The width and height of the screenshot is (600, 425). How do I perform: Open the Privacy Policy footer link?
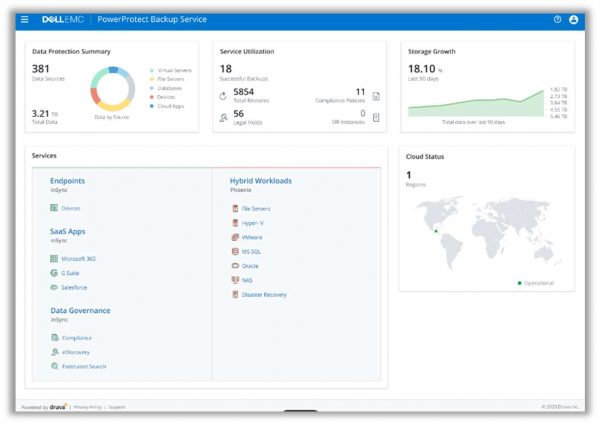point(88,407)
